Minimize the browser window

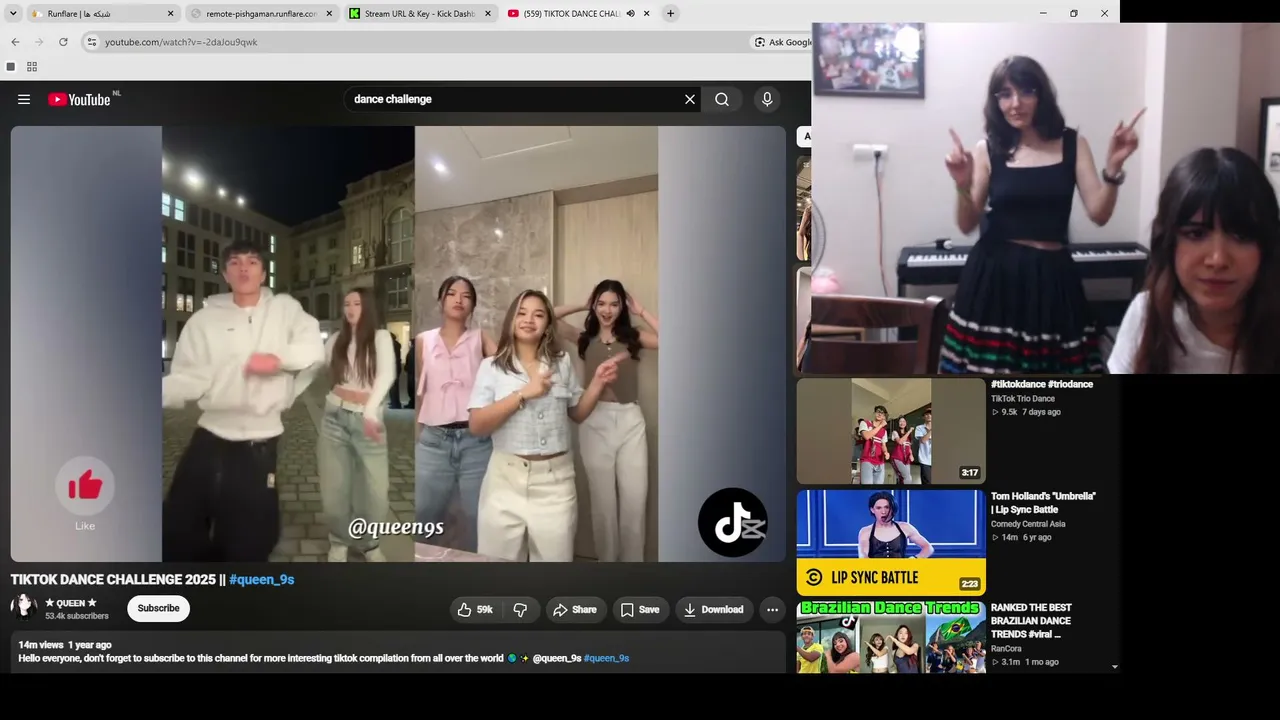point(1043,13)
